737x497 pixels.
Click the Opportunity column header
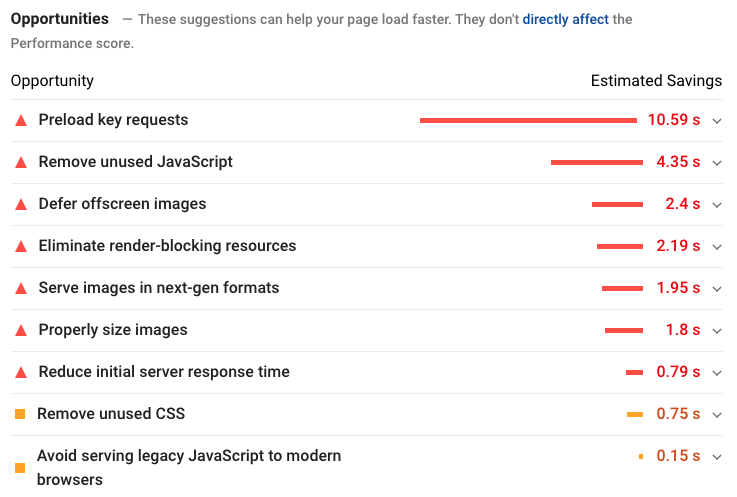[52, 81]
